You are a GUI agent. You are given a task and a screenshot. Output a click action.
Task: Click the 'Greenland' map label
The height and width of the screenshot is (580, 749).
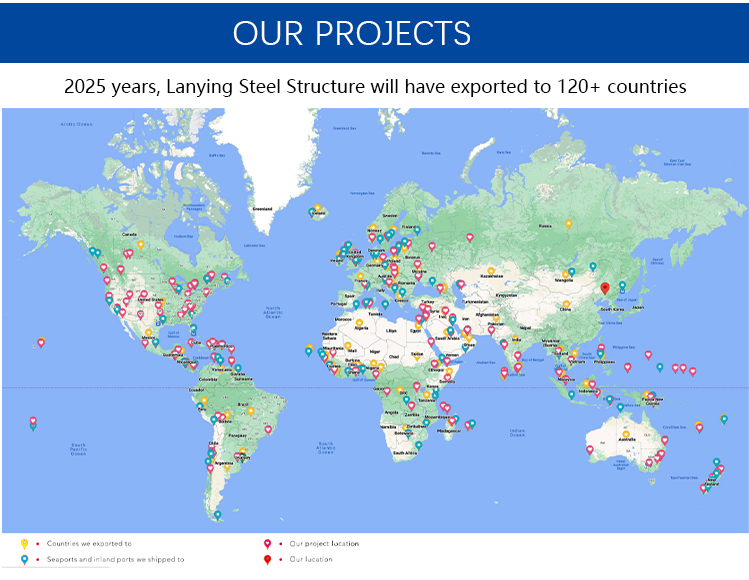262,209
